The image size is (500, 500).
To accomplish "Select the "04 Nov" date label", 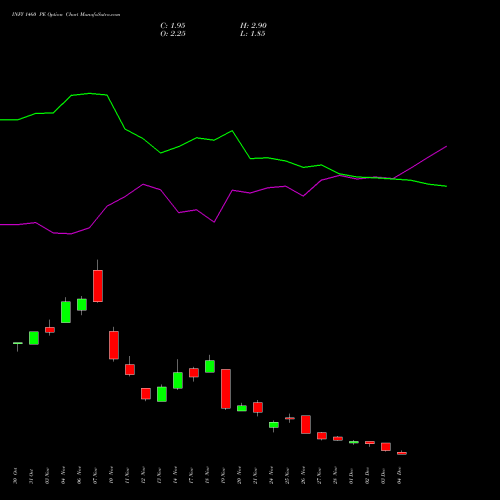I will tap(63, 476).
